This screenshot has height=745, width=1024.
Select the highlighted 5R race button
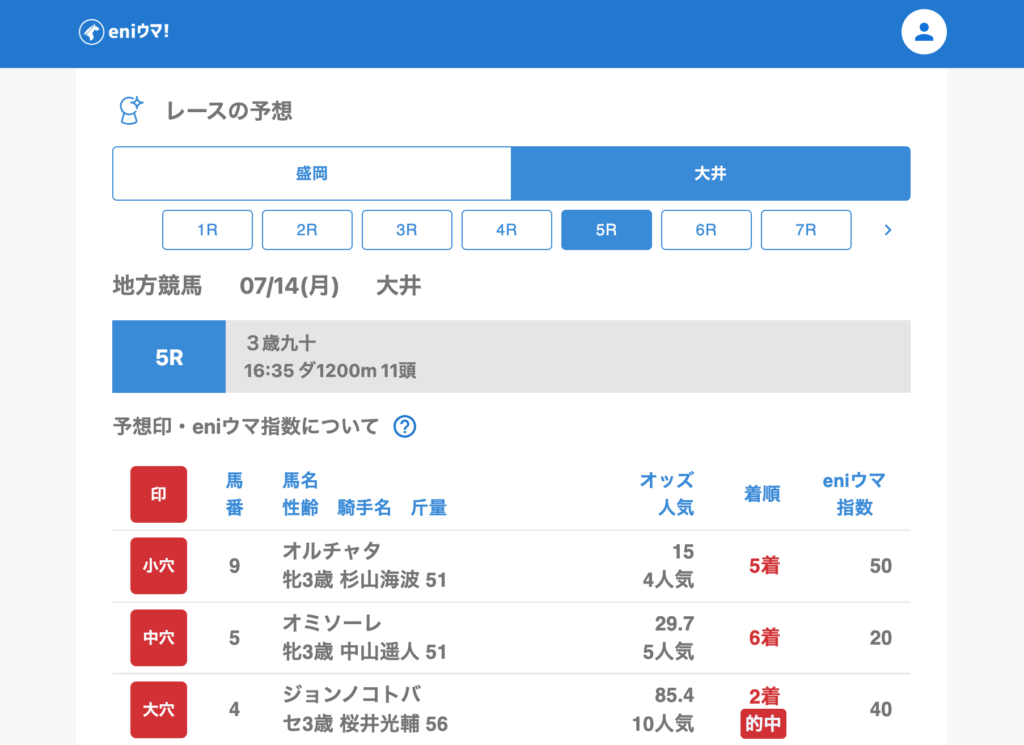click(x=606, y=230)
